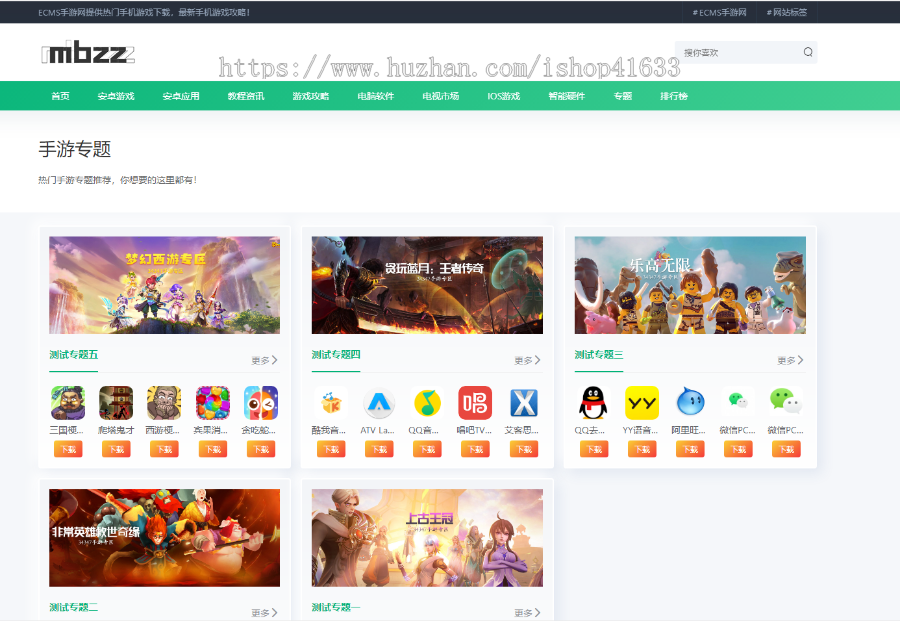Click 下载 under 爬塔鬼才
This screenshot has width=900, height=625.
pos(116,449)
